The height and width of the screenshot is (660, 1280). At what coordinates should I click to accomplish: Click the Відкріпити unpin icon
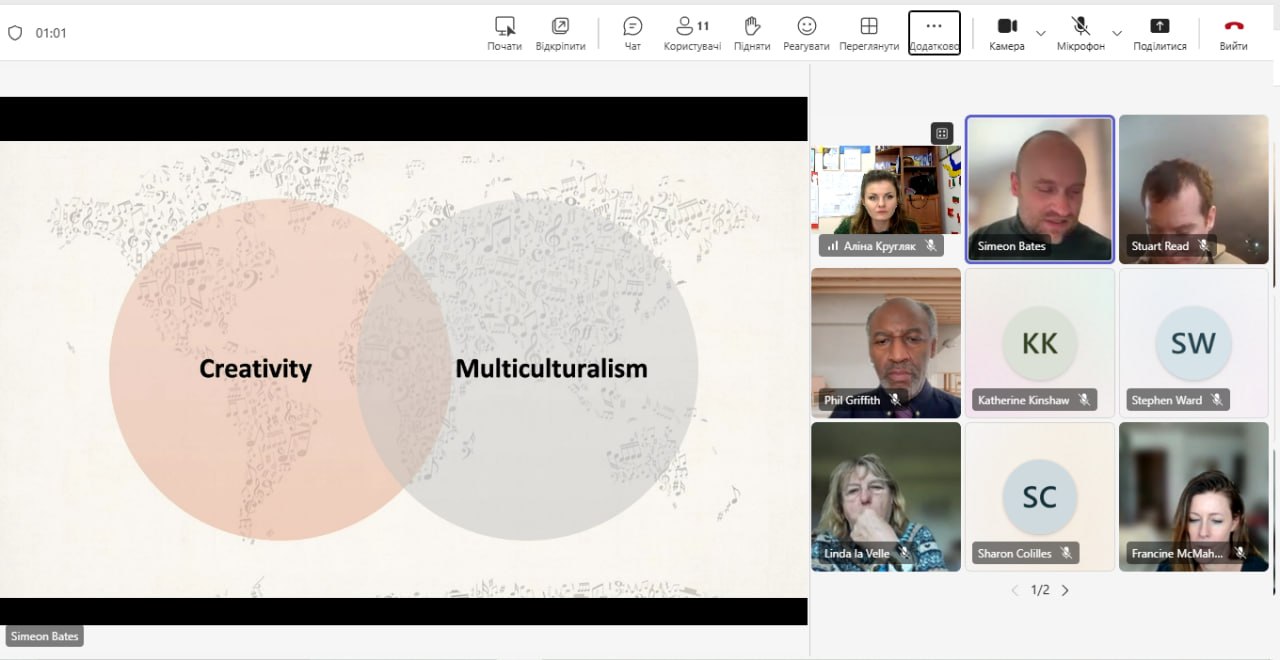click(x=560, y=27)
